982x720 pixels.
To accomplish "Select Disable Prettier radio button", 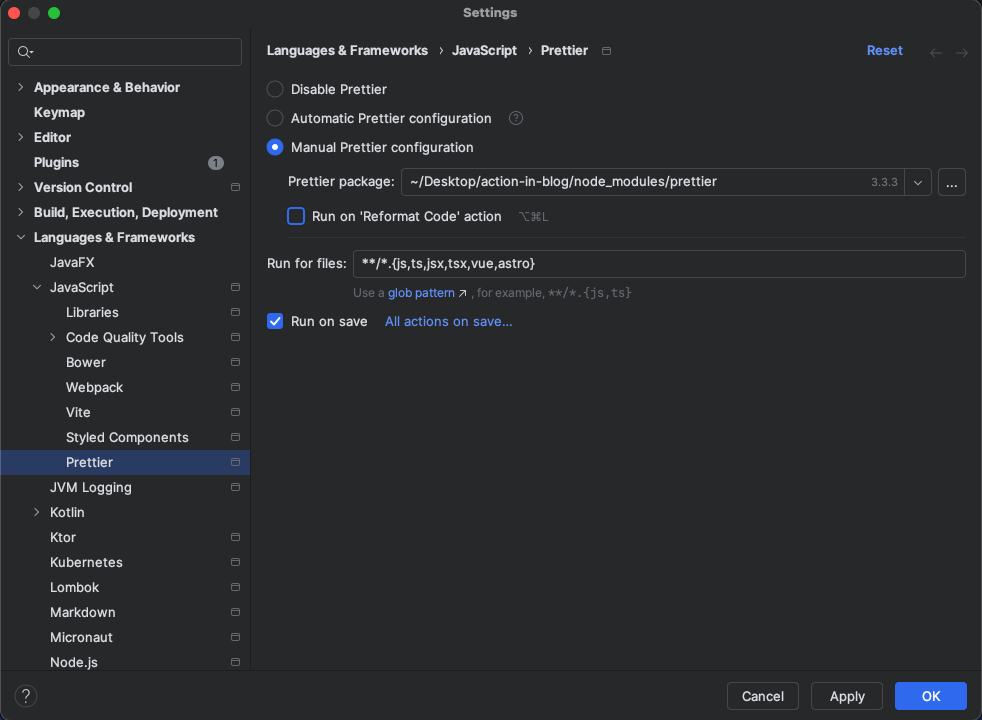I will pos(275,89).
